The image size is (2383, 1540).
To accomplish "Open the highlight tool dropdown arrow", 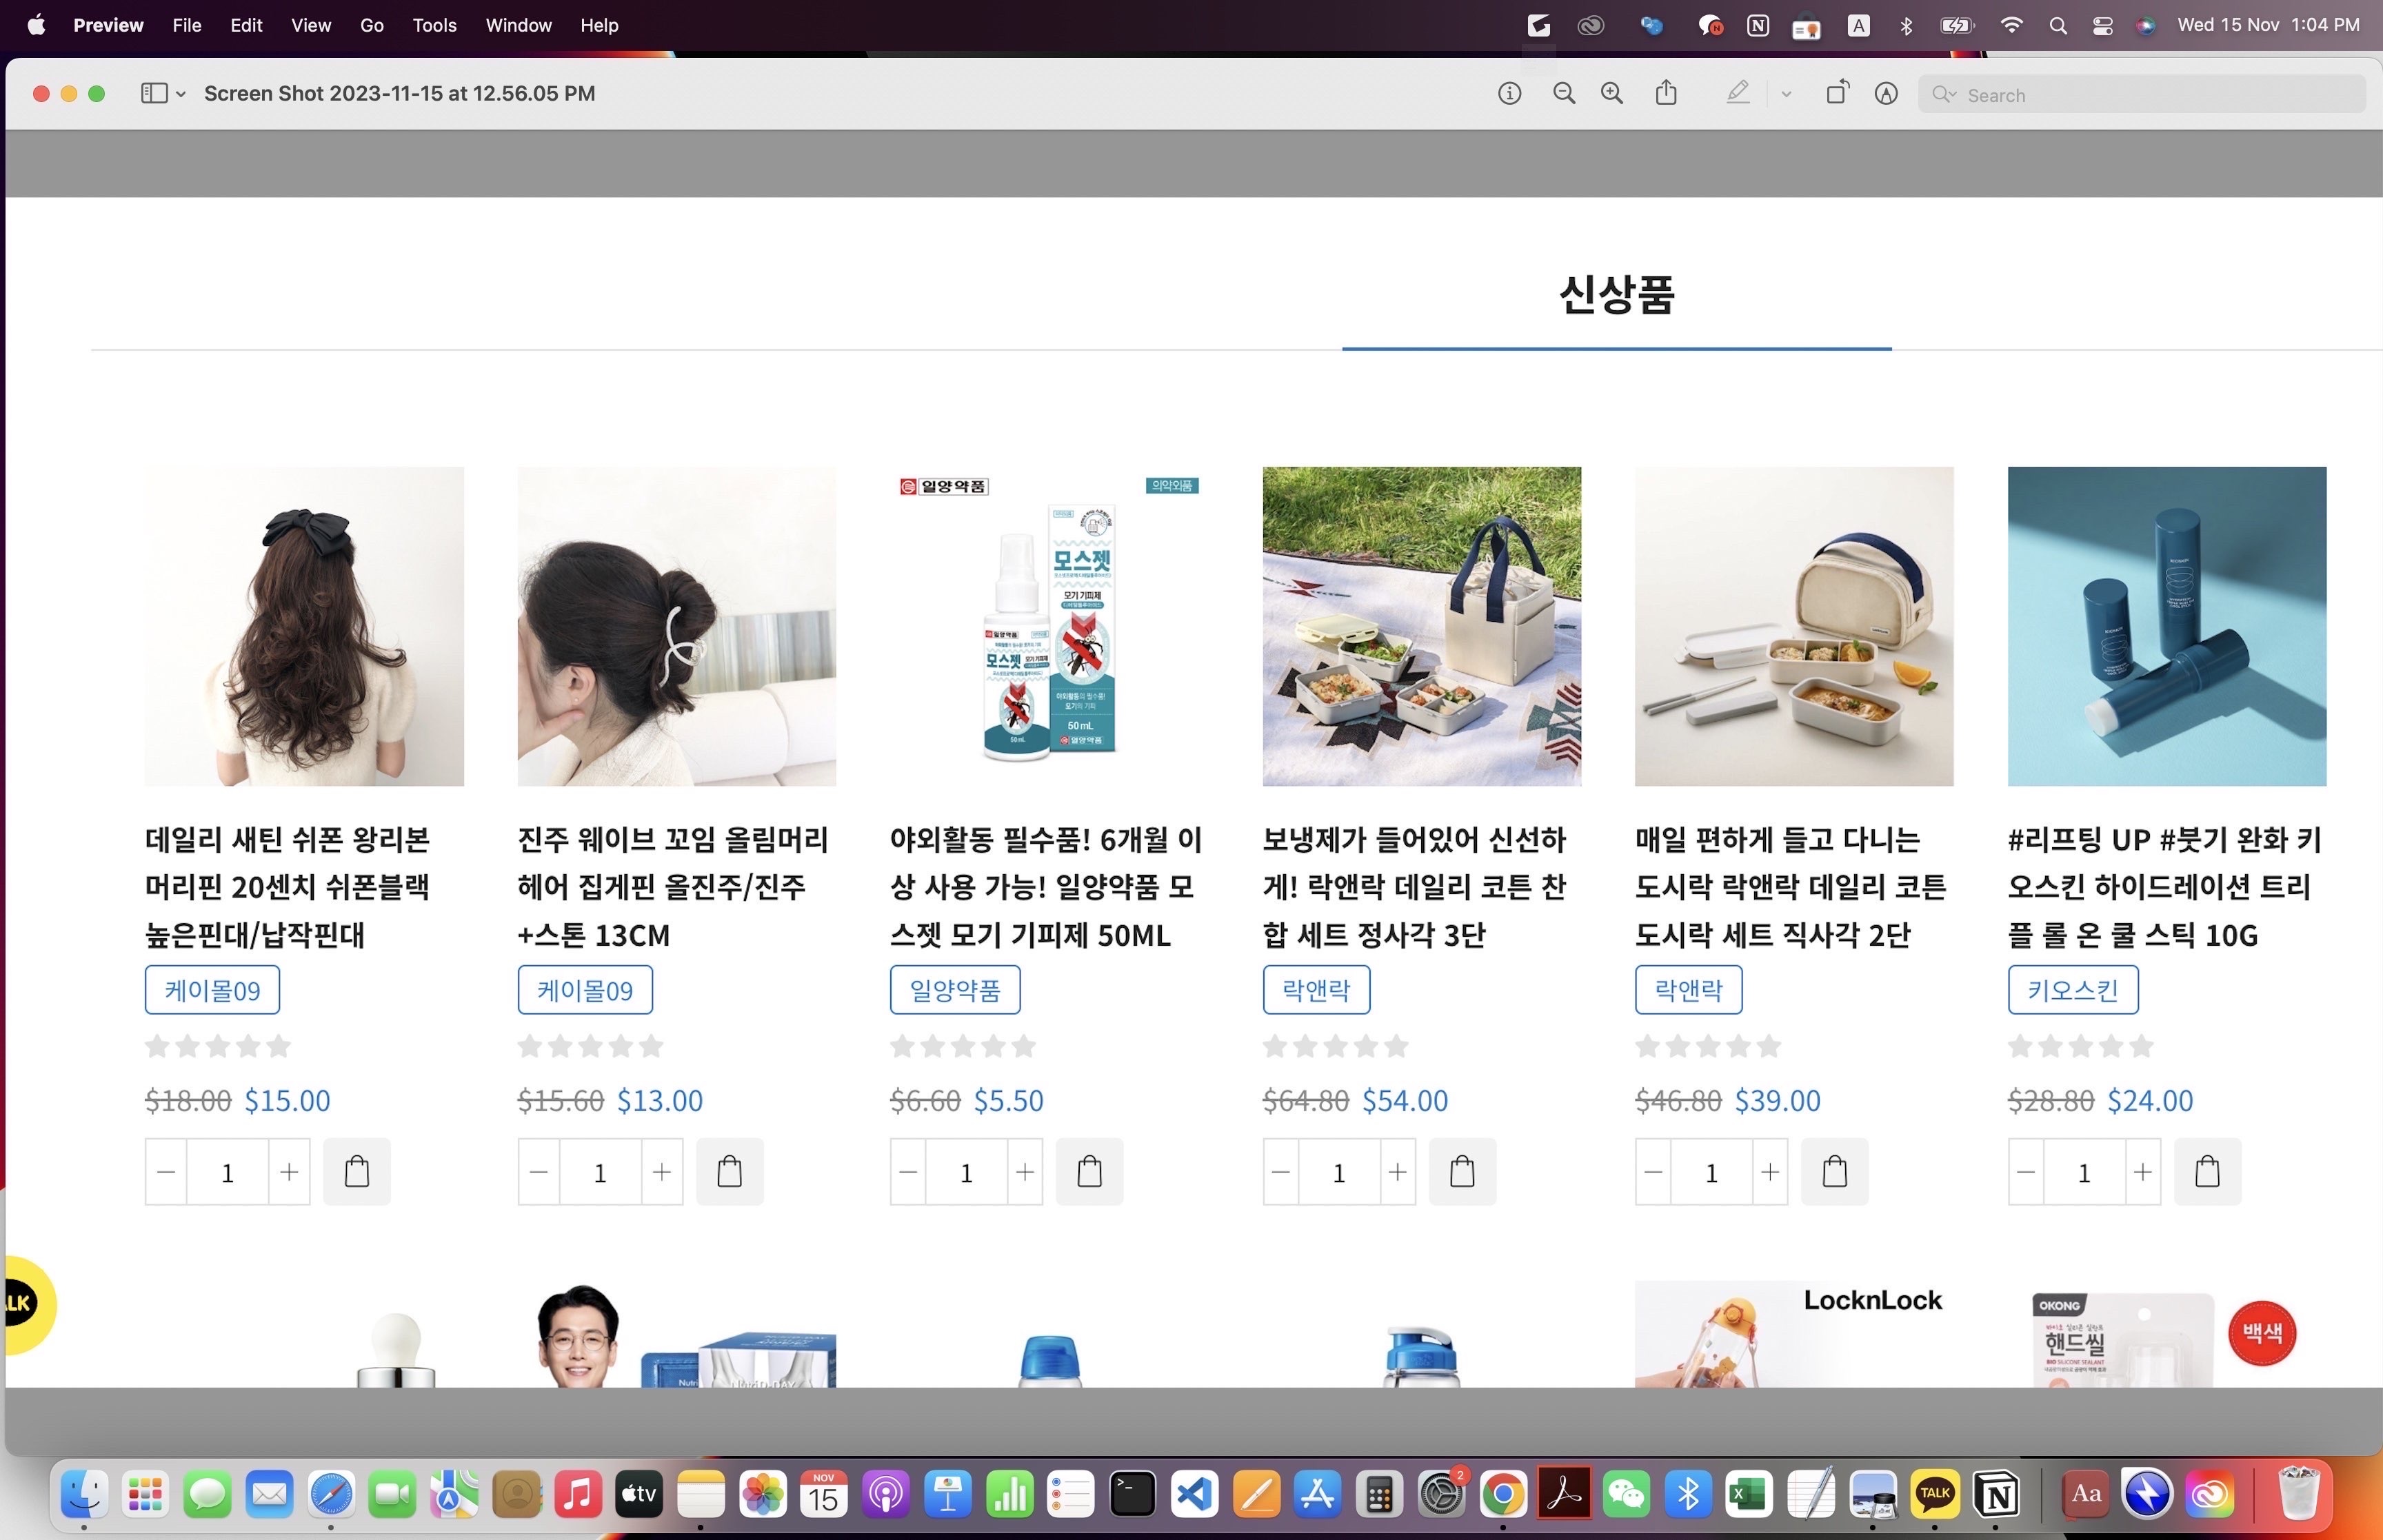I will click(x=1786, y=94).
